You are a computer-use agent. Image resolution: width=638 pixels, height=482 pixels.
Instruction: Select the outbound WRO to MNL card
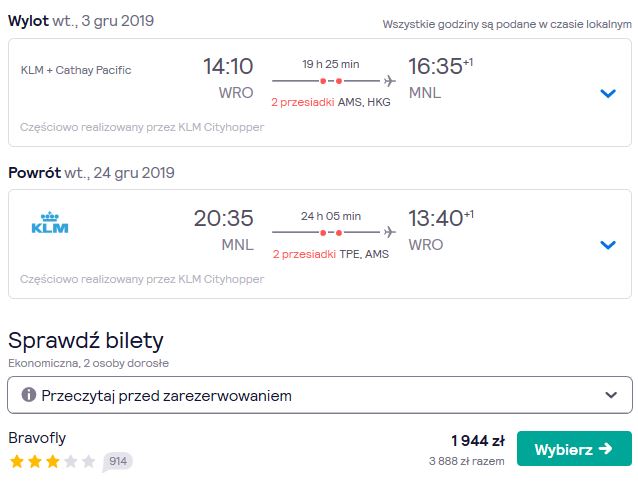pos(320,93)
